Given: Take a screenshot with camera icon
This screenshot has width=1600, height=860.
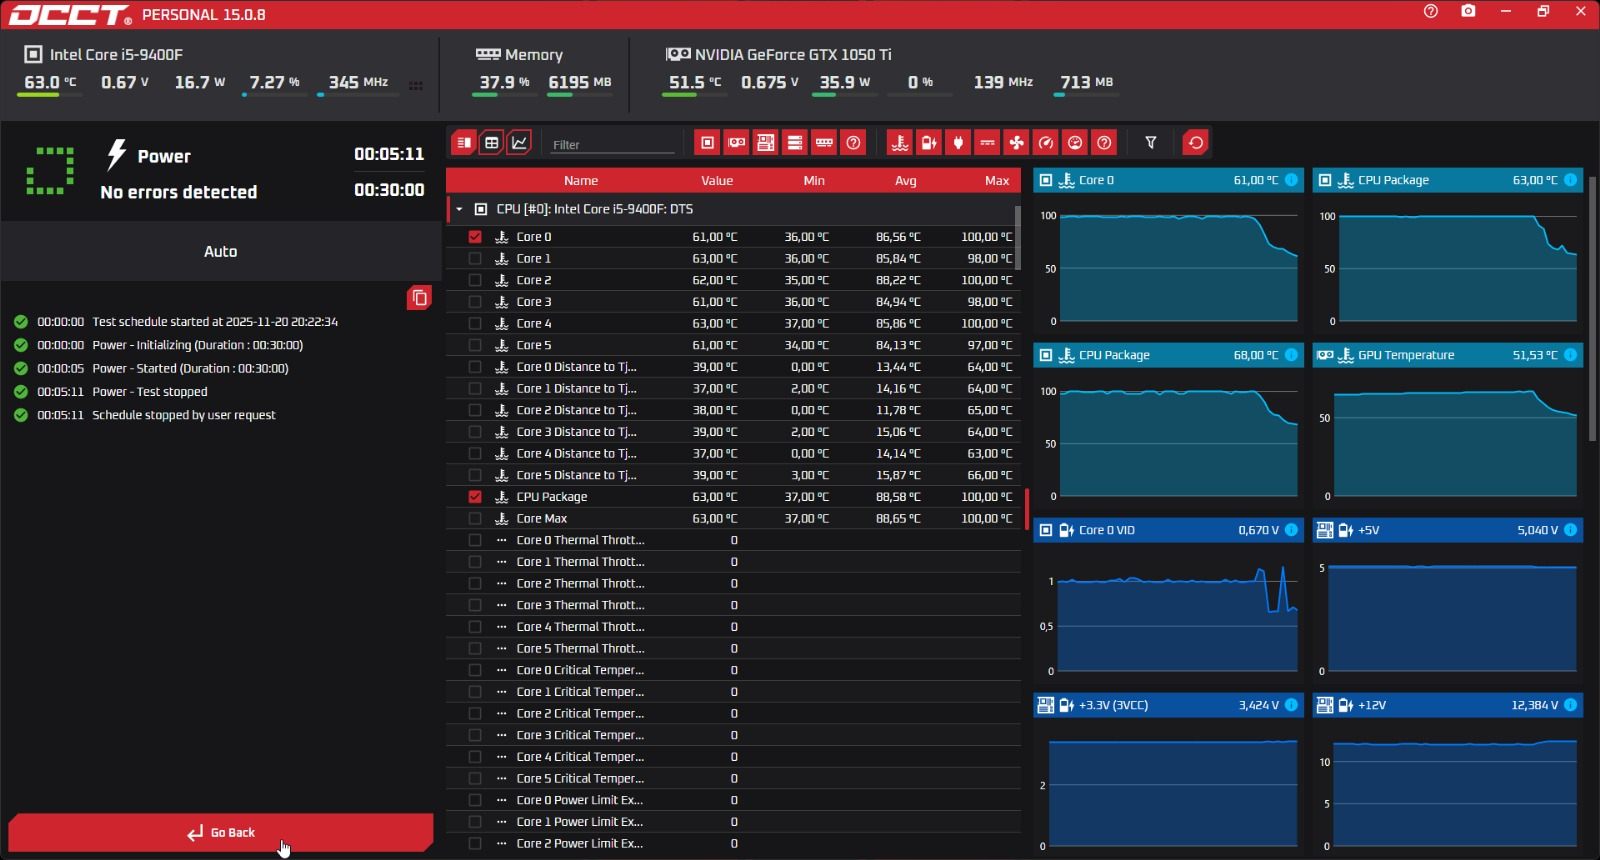Looking at the screenshot, I should pyautogui.click(x=1468, y=12).
